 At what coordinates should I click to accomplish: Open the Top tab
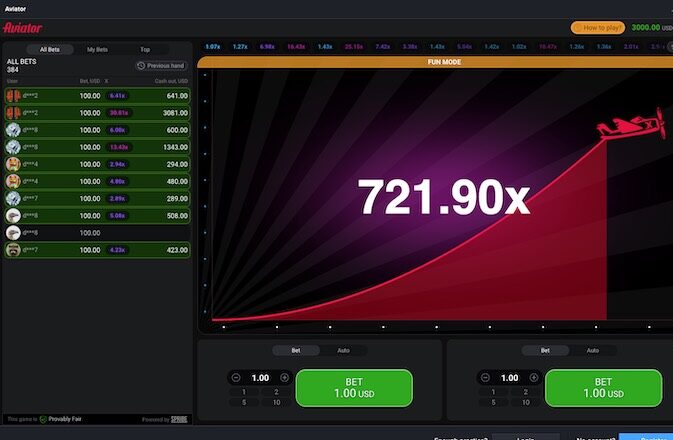coord(145,49)
